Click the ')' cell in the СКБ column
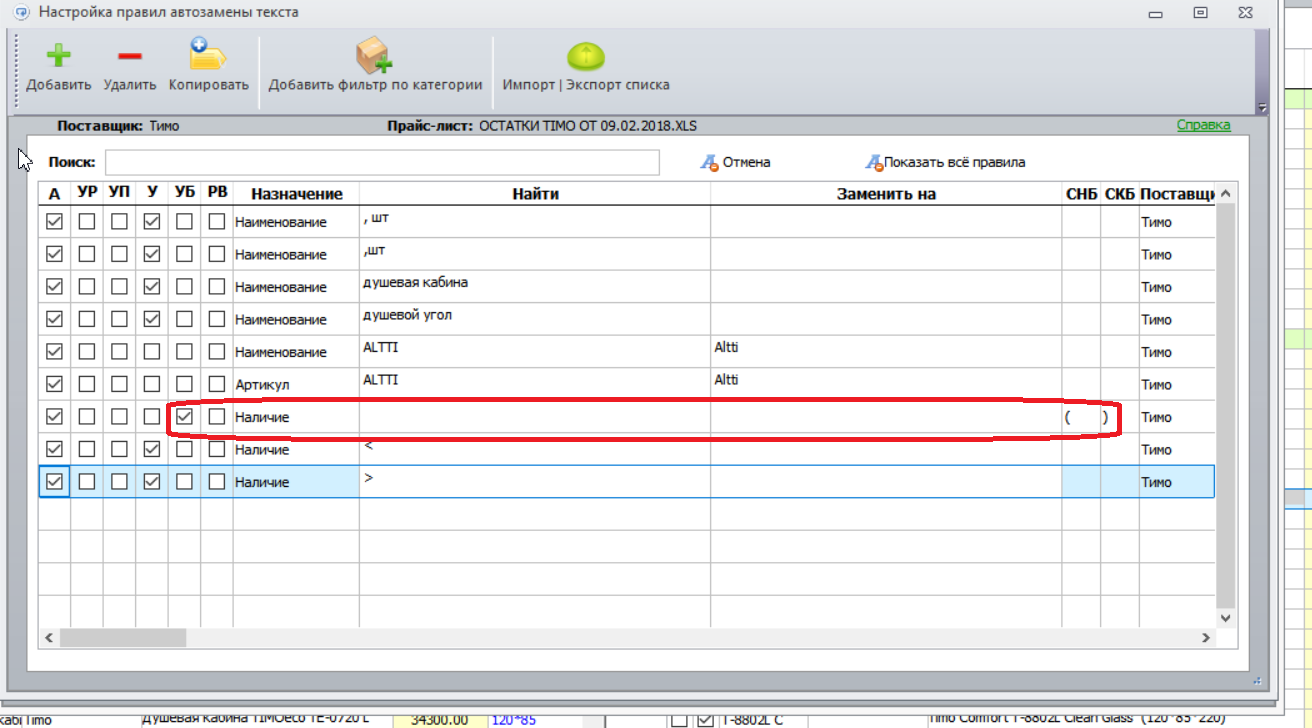Viewport: 1312px width, 728px height. [x=1119, y=417]
